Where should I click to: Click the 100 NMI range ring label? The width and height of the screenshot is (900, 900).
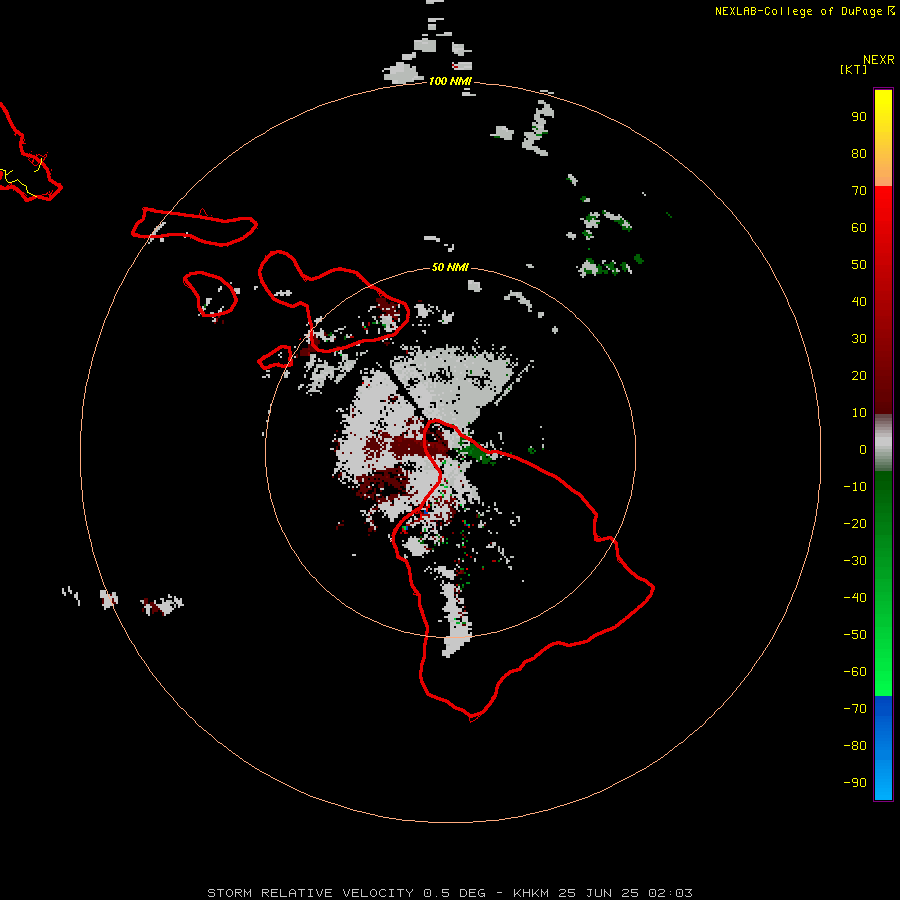(450, 82)
